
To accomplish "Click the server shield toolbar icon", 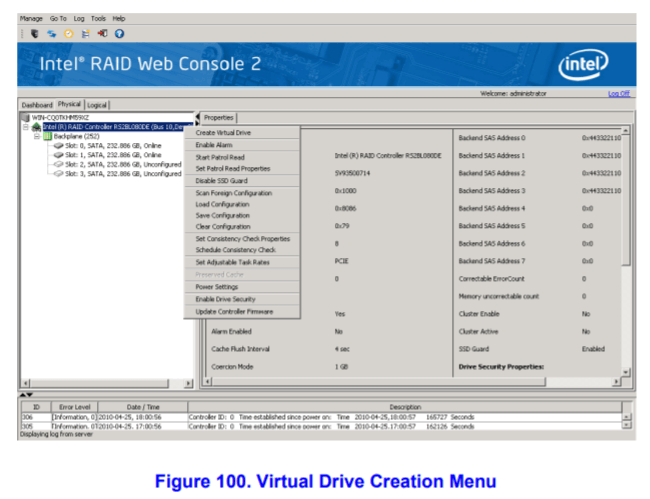I will (x=34, y=34).
